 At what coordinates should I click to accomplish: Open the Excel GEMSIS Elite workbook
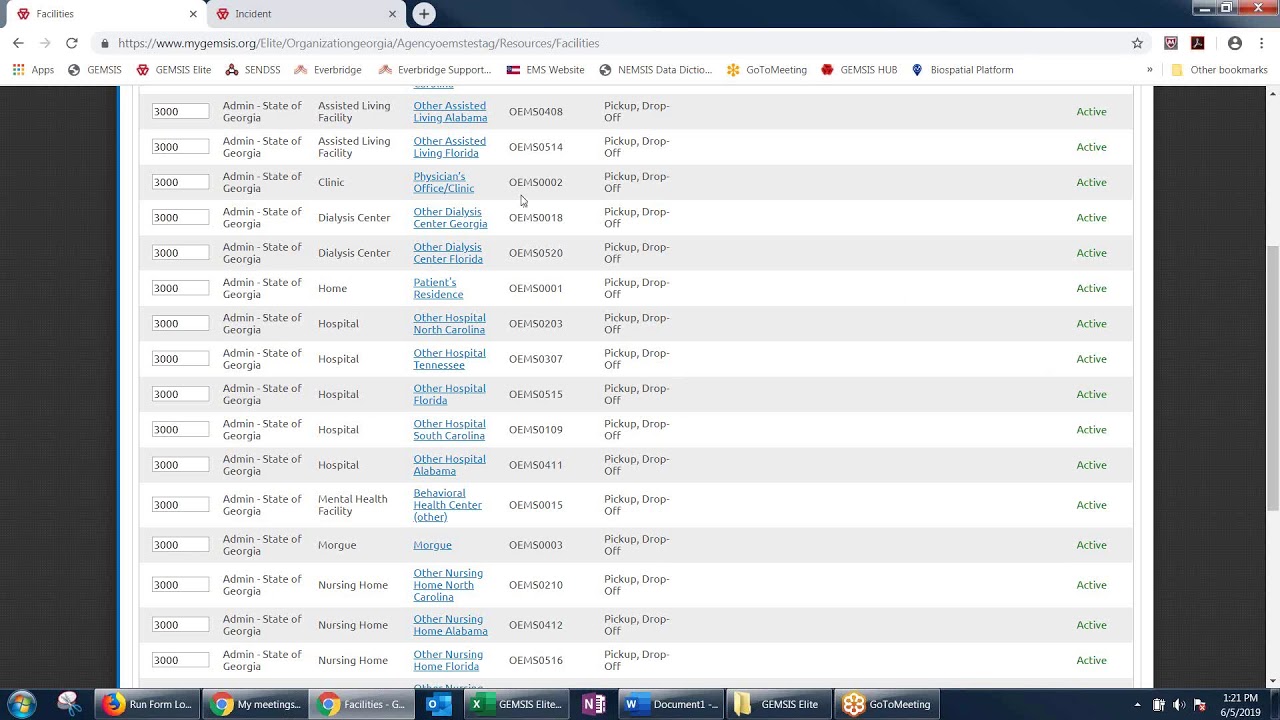pos(517,704)
